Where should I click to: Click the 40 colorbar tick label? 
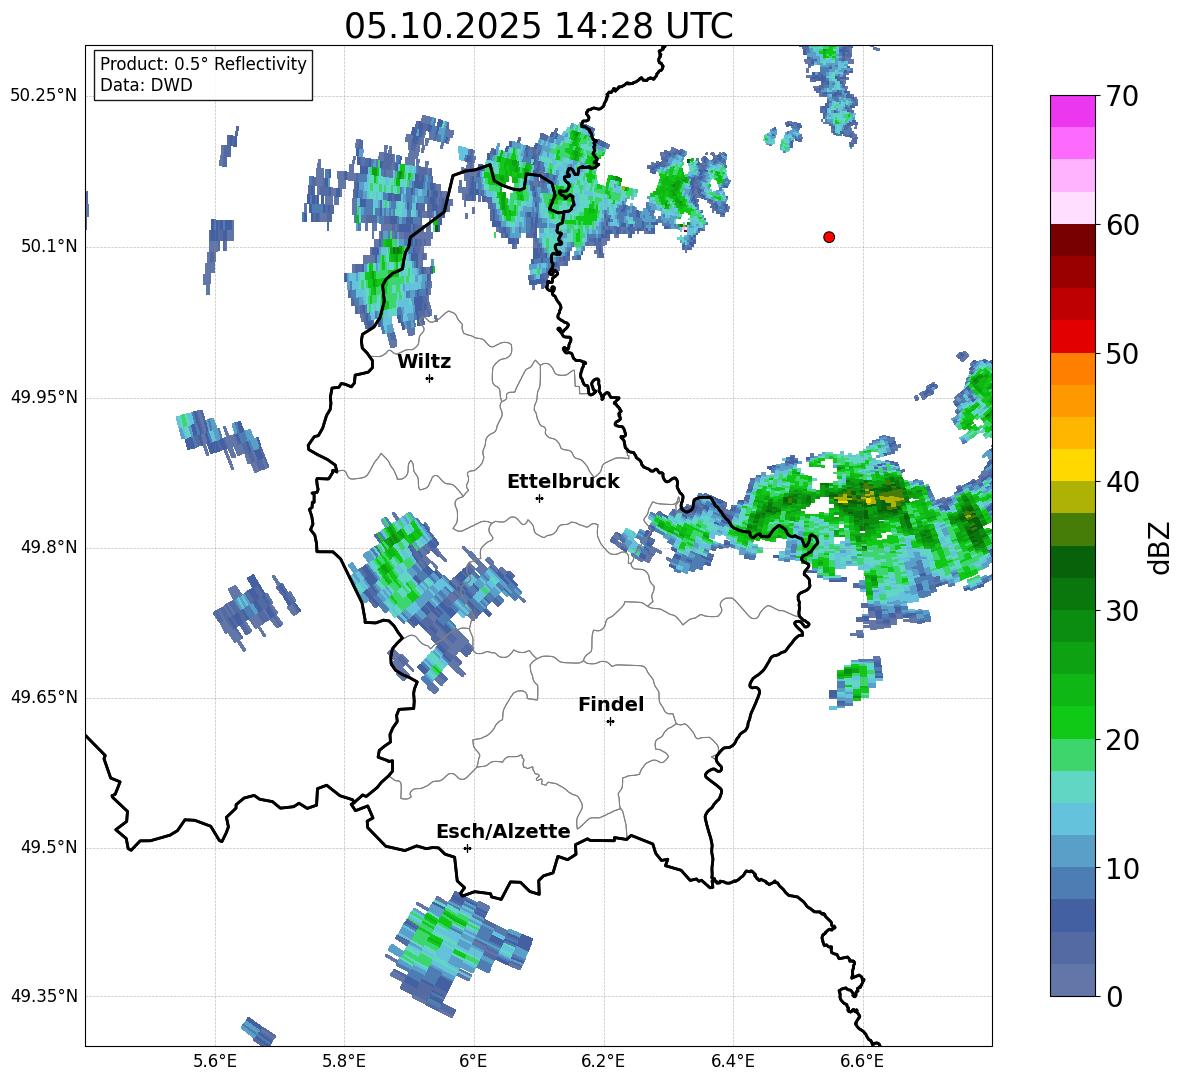tap(1122, 482)
